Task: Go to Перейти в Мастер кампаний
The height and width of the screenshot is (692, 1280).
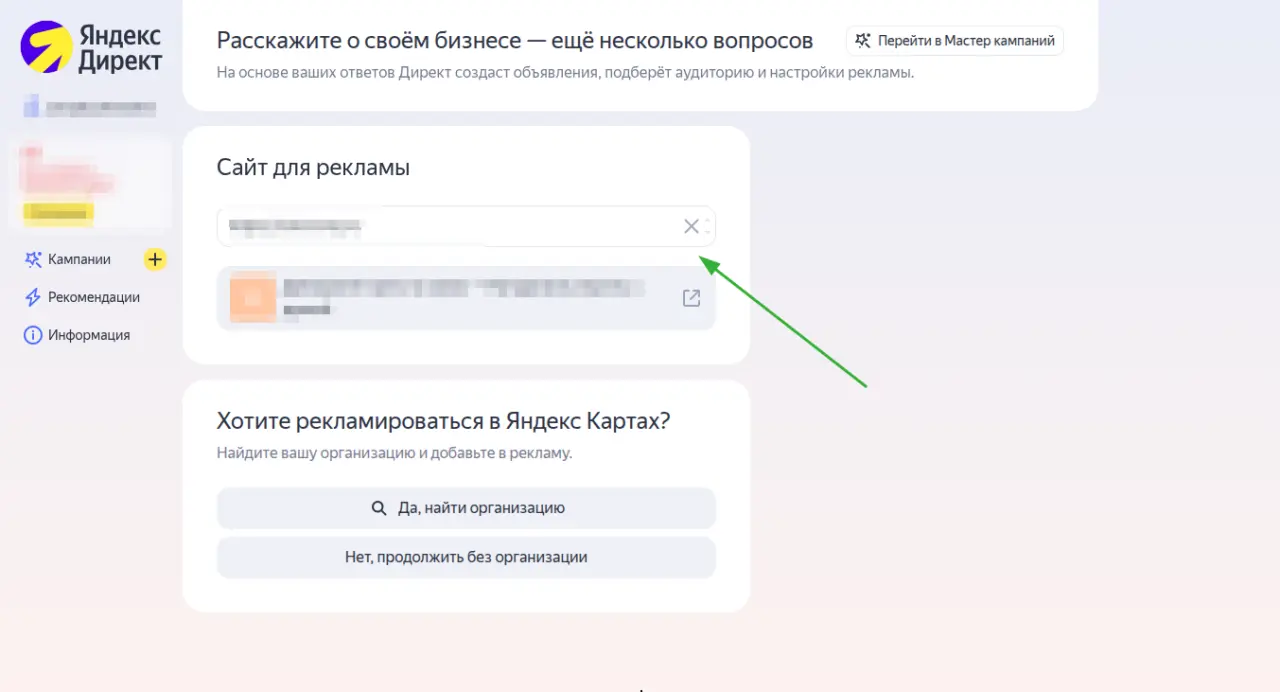Action: click(x=955, y=41)
